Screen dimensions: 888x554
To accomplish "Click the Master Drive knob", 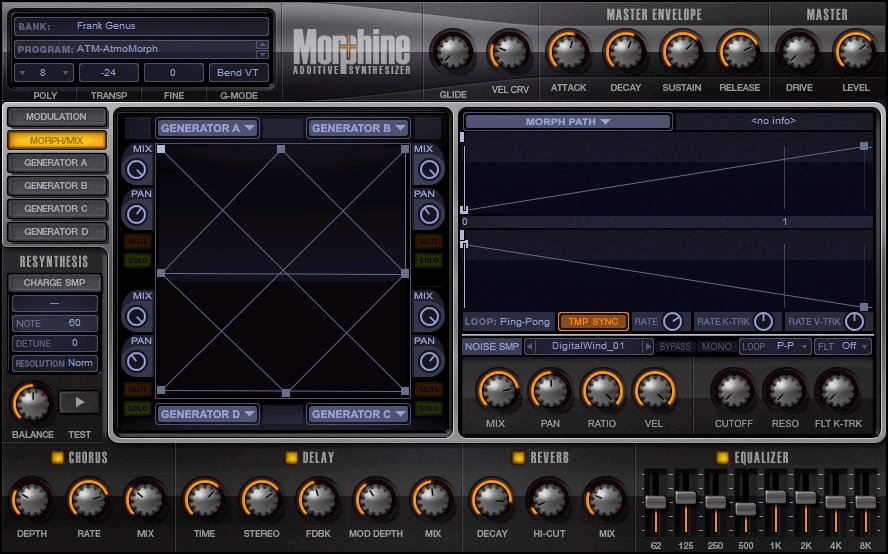I will (x=798, y=51).
